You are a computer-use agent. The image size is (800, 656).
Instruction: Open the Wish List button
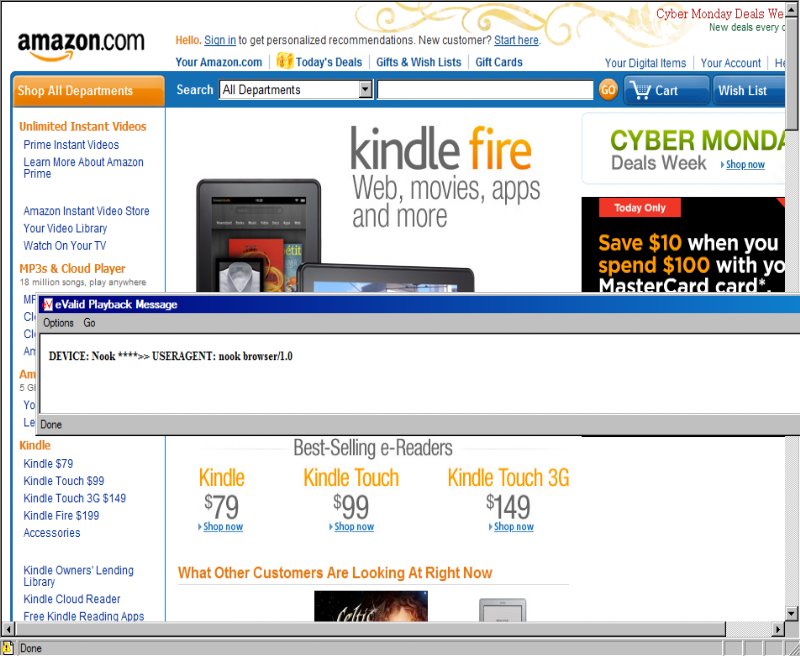point(748,90)
